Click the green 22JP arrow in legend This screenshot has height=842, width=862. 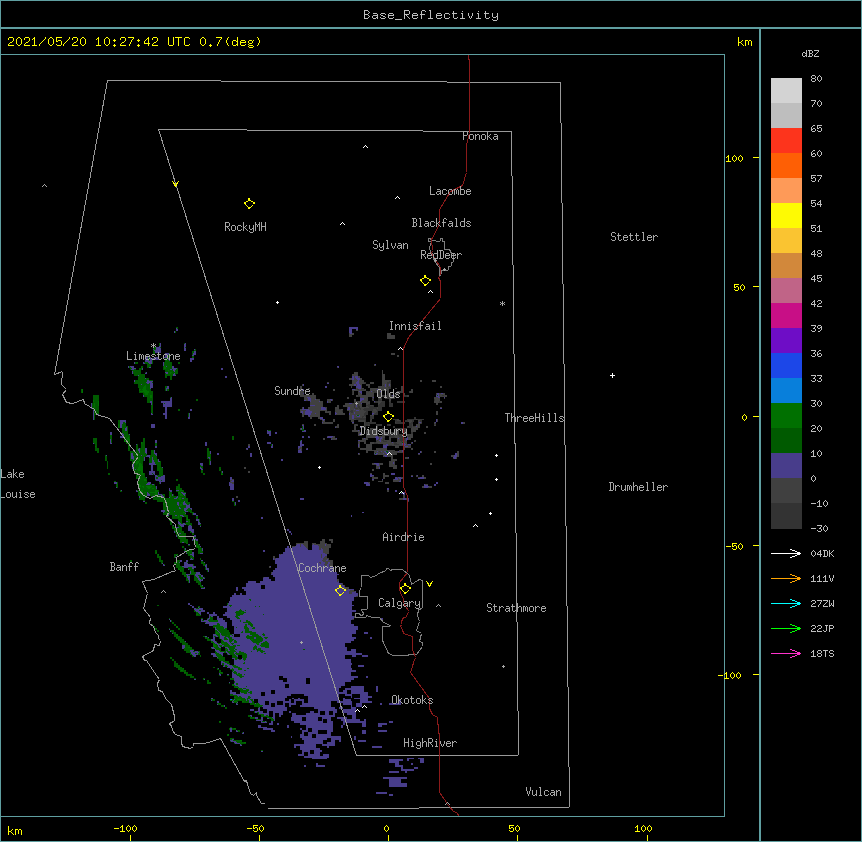click(x=786, y=628)
